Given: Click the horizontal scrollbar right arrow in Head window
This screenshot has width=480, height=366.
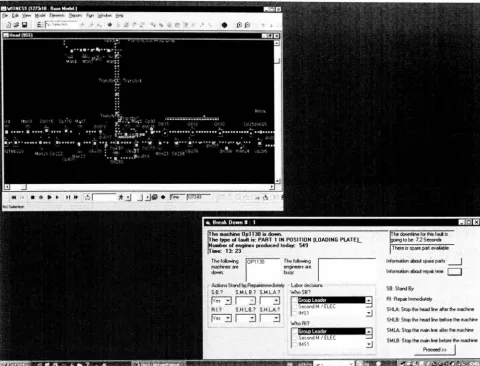Looking at the screenshot, I should click(272, 187).
